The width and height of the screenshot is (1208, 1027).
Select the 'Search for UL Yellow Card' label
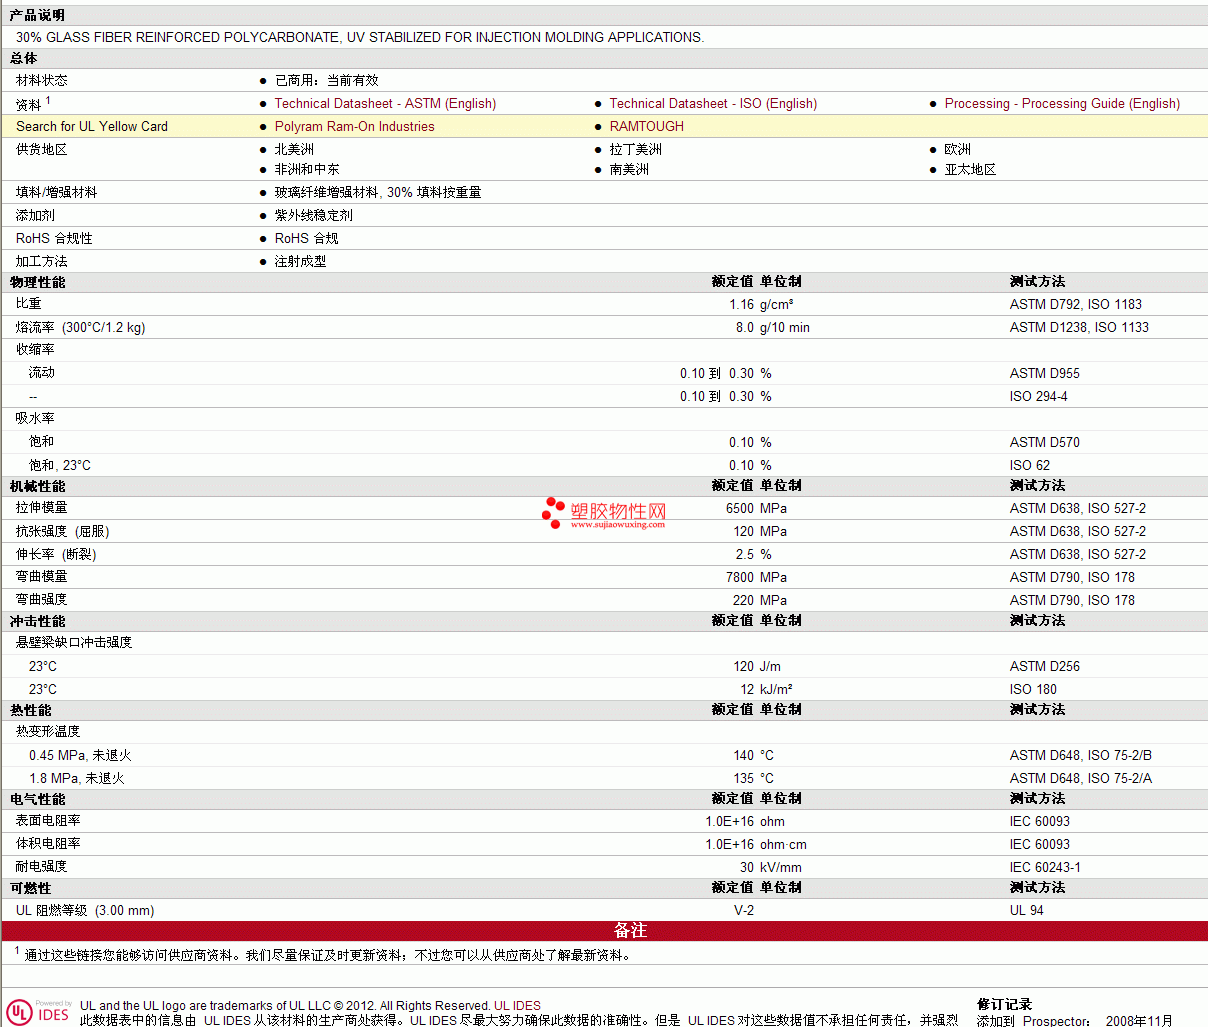point(92,126)
